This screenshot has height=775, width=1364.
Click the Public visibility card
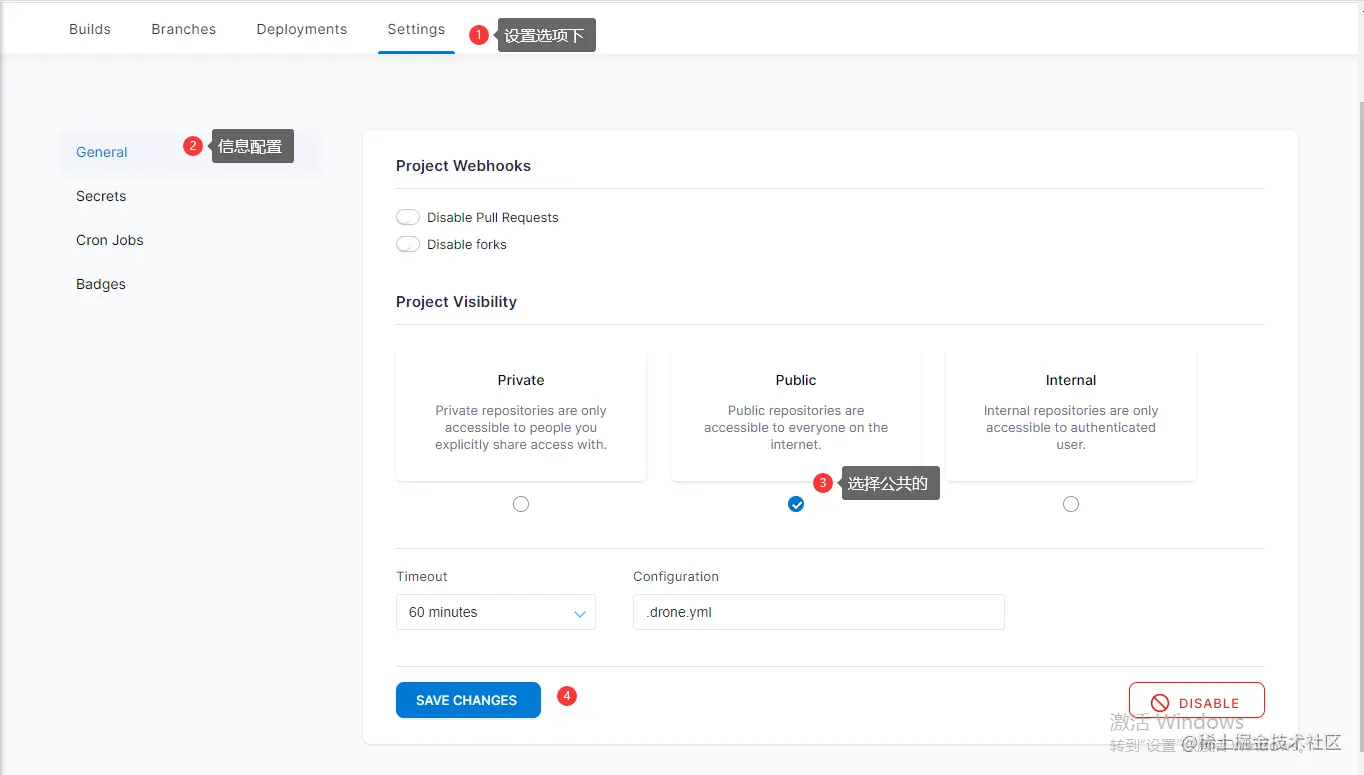pos(796,415)
